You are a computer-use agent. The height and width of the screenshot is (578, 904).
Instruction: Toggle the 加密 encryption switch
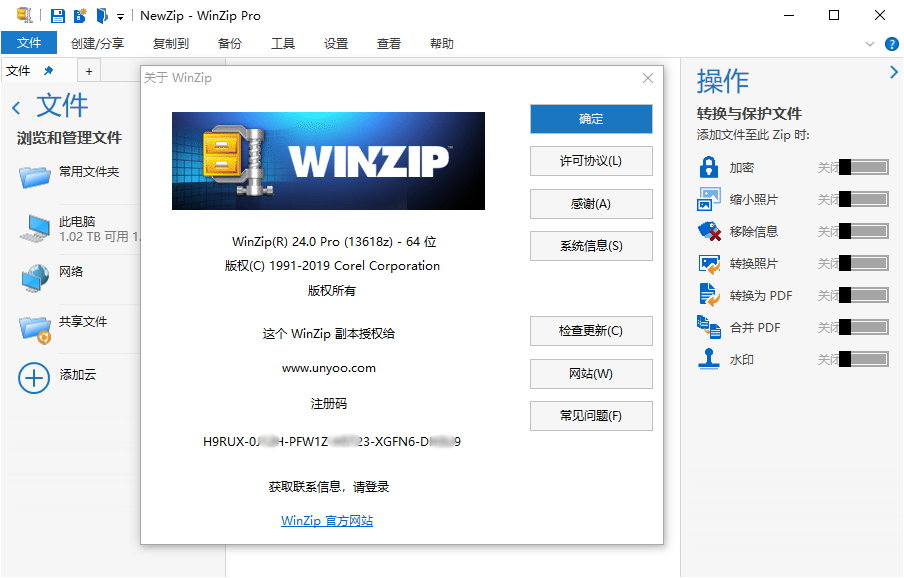[x=864, y=167]
